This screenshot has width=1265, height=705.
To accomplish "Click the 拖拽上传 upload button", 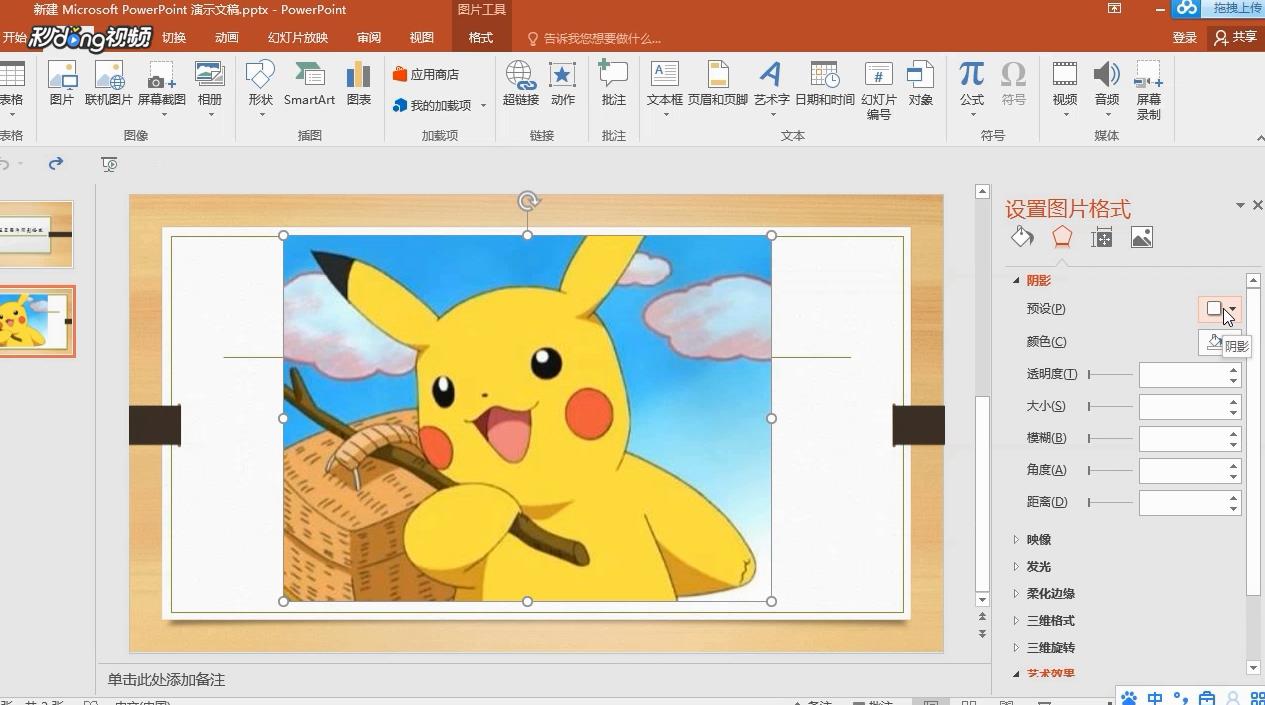I will [1217, 8].
